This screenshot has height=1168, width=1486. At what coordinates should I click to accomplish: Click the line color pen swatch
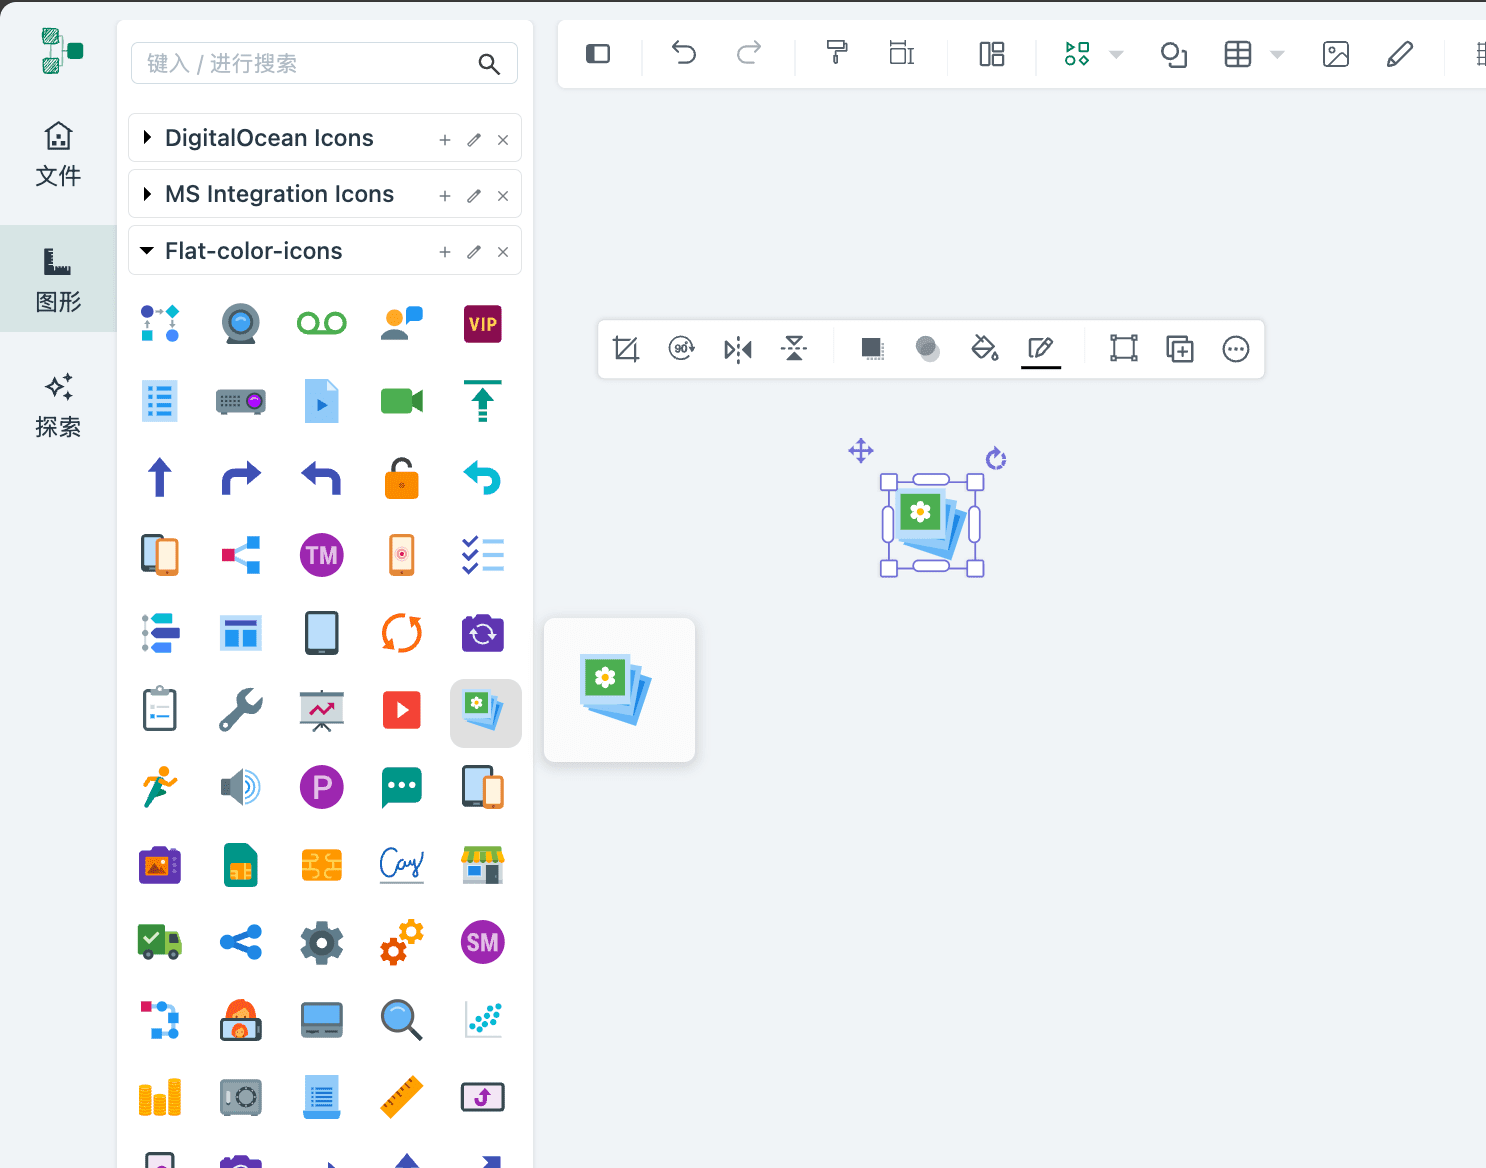1040,349
